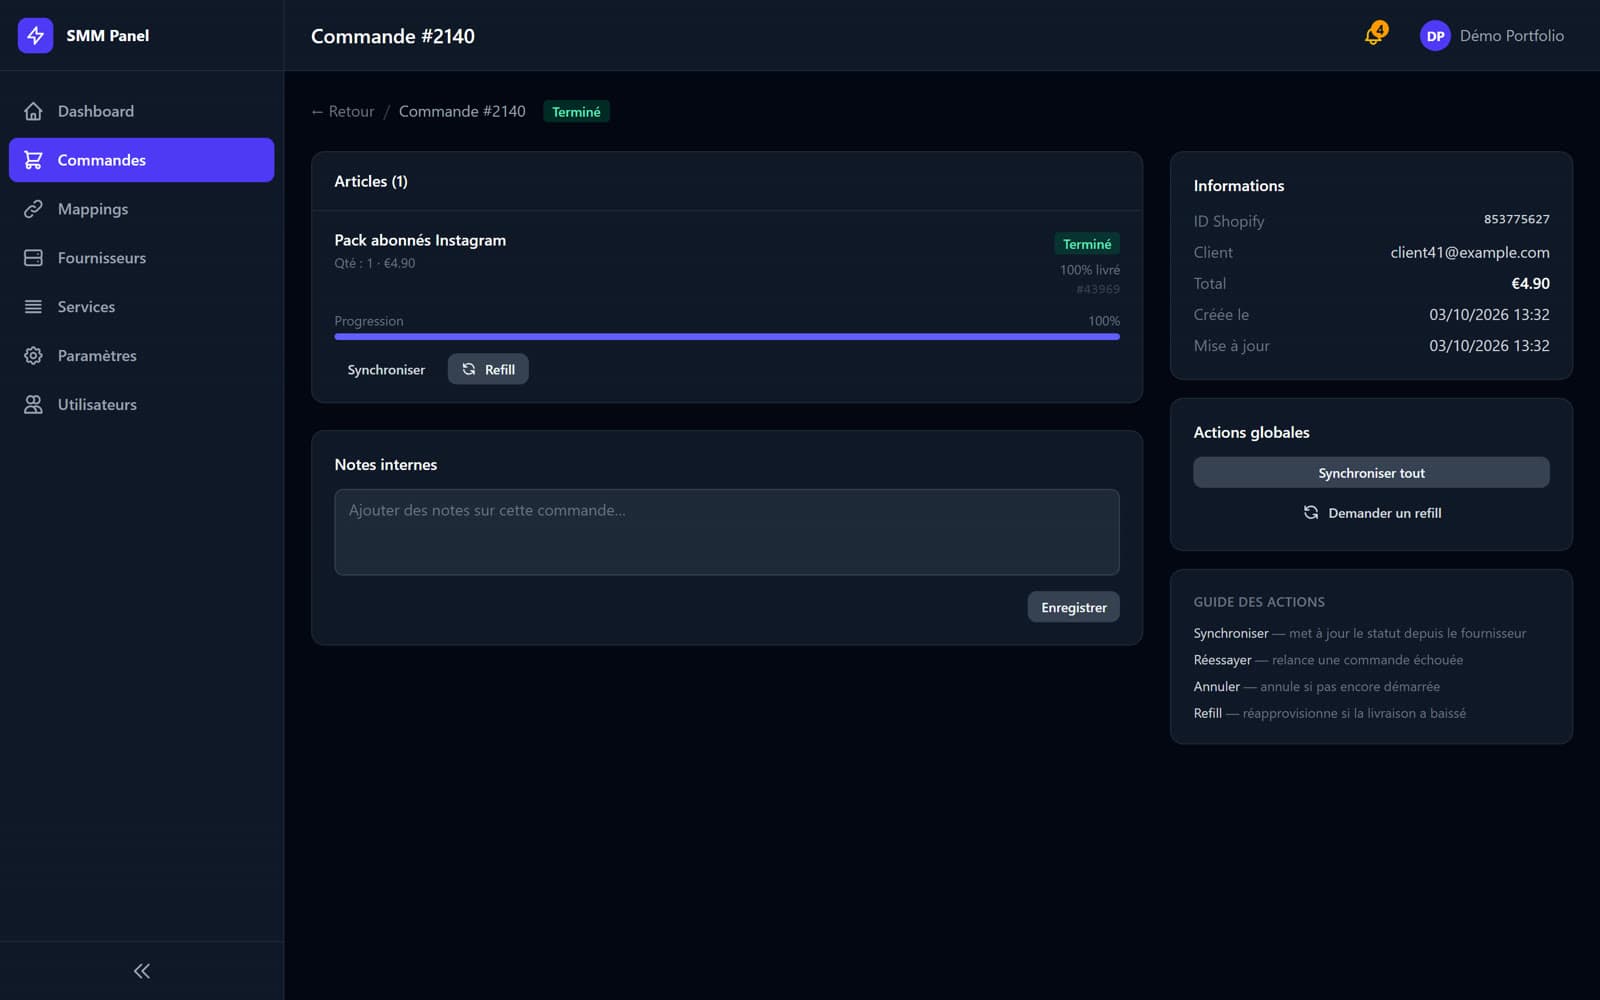The width and height of the screenshot is (1600, 1000).
Task: Open Dashboard in the sidebar
Action: (x=141, y=111)
